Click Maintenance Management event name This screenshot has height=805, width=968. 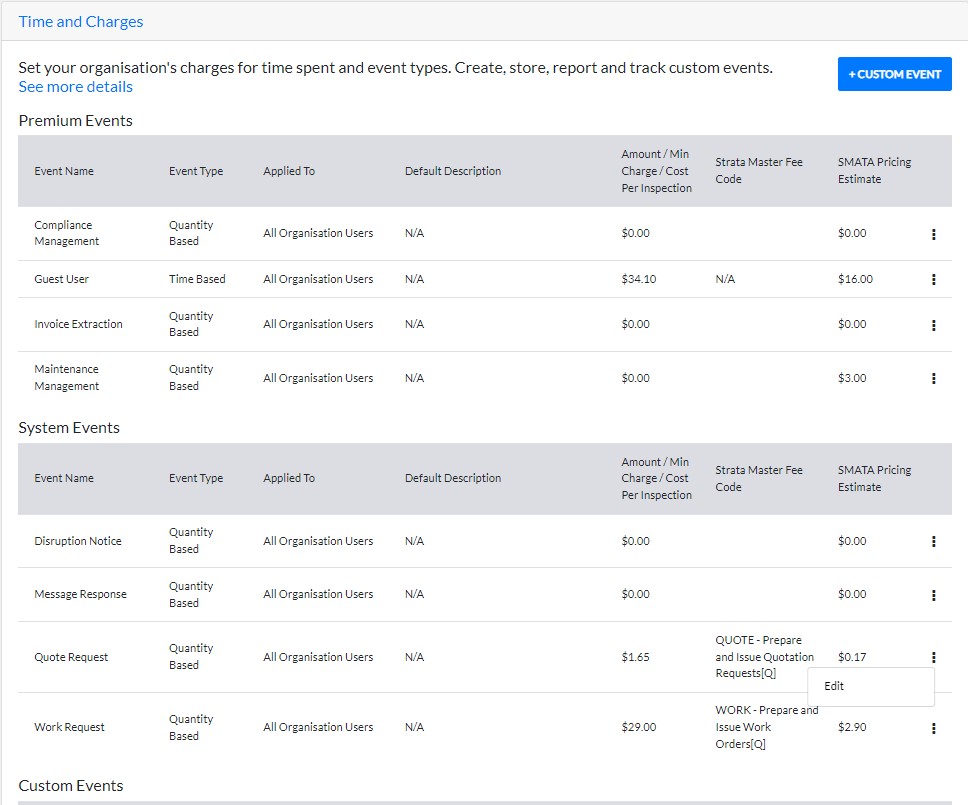[x=67, y=377]
